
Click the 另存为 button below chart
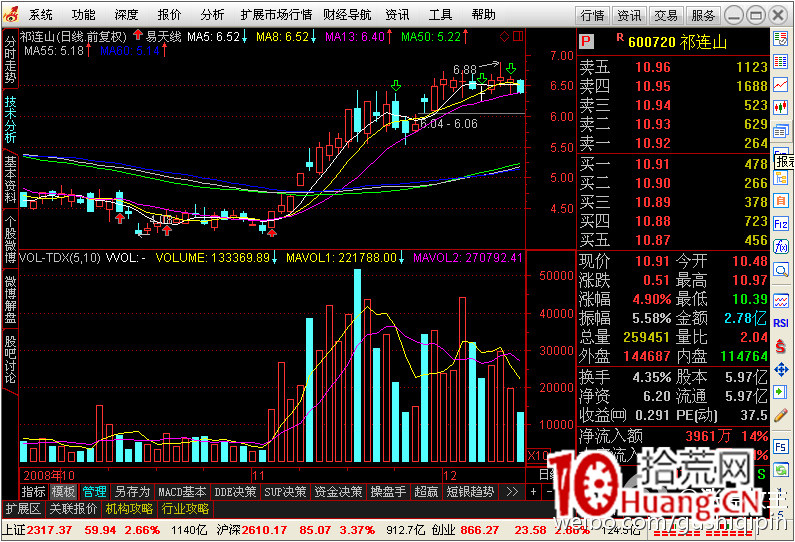click(132, 491)
